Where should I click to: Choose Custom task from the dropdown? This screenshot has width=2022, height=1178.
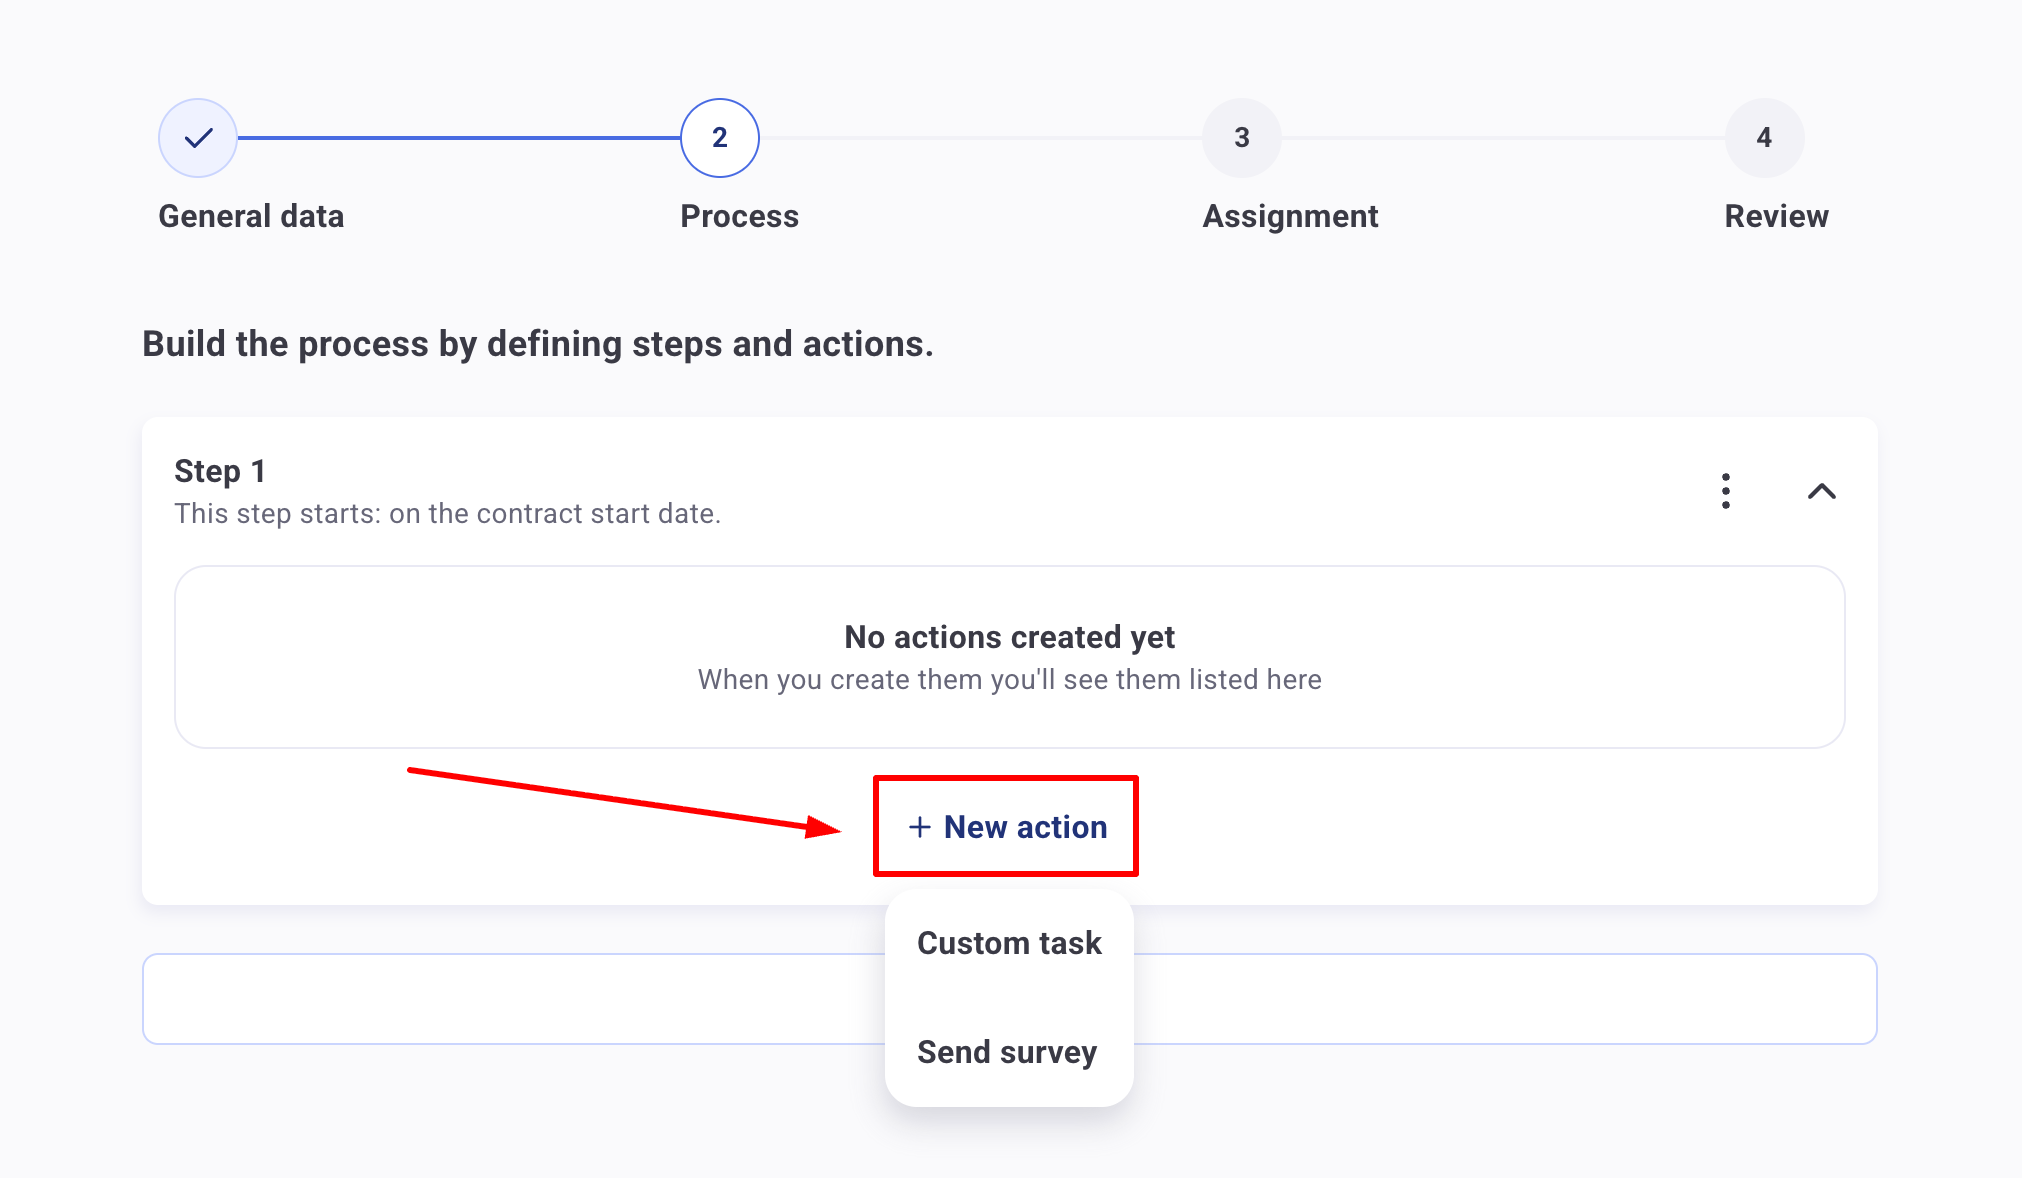click(1009, 943)
